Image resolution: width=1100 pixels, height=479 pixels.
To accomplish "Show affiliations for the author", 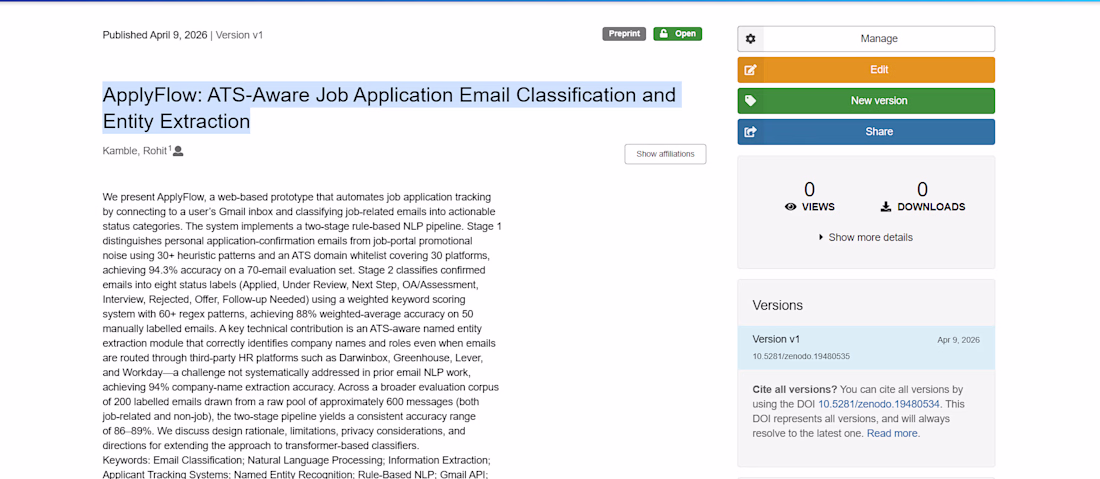I will (665, 154).
